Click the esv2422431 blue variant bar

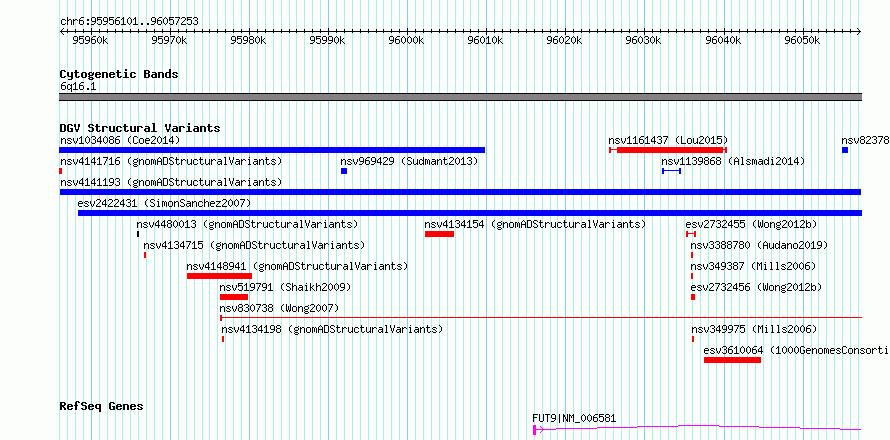tap(470, 213)
